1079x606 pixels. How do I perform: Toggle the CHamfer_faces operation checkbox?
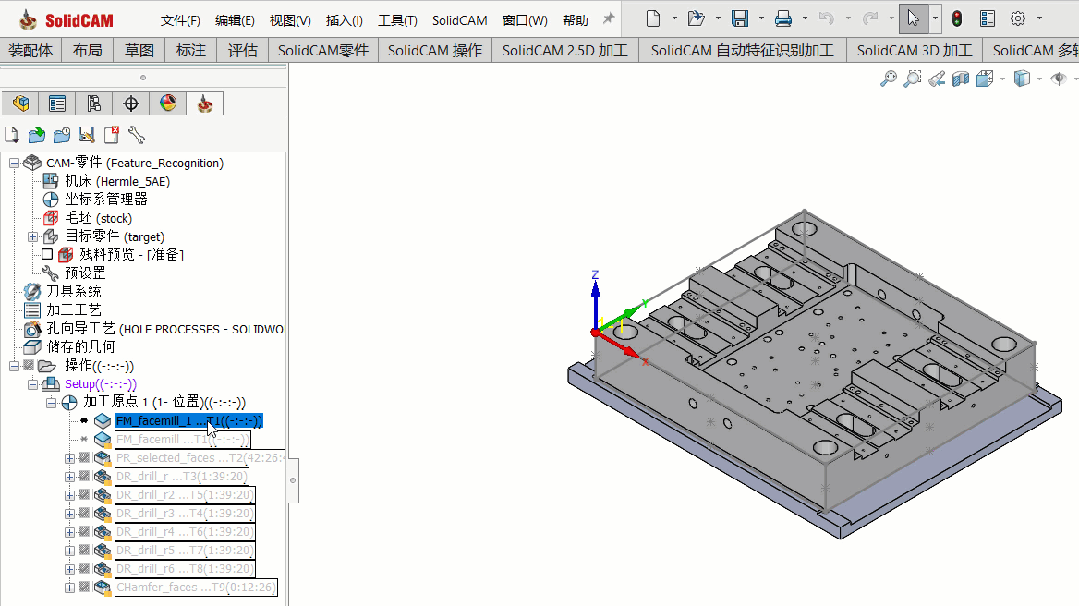pyautogui.click(x=84, y=587)
